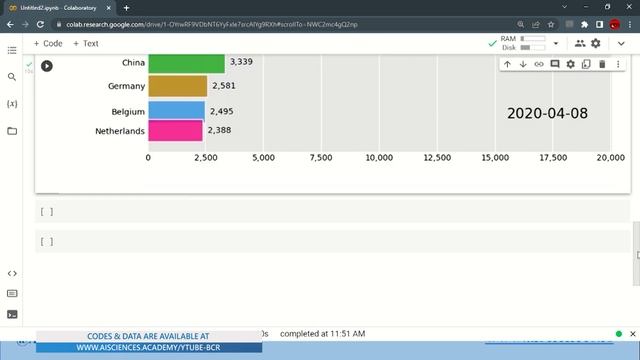Open the RAM and Disk resource indicator
Image resolution: width=640 pixels, height=360 pixels.
tap(523, 43)
